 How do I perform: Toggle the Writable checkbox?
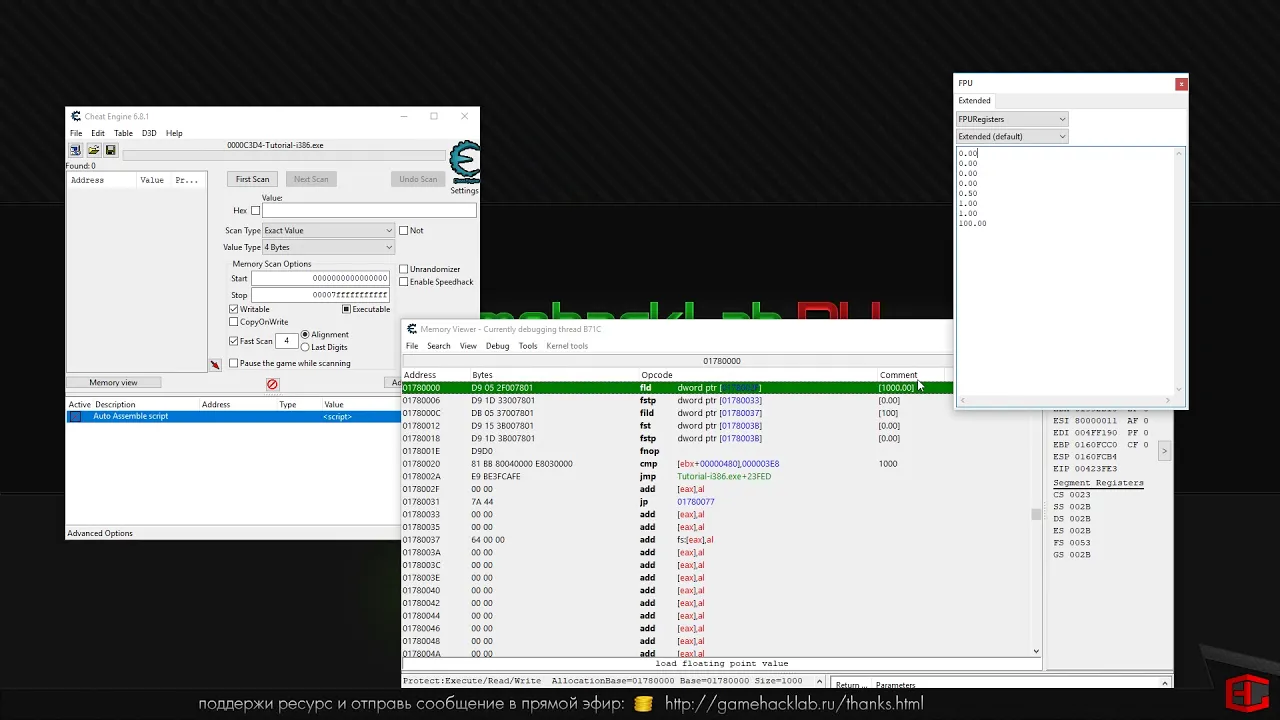coord(234,309)
